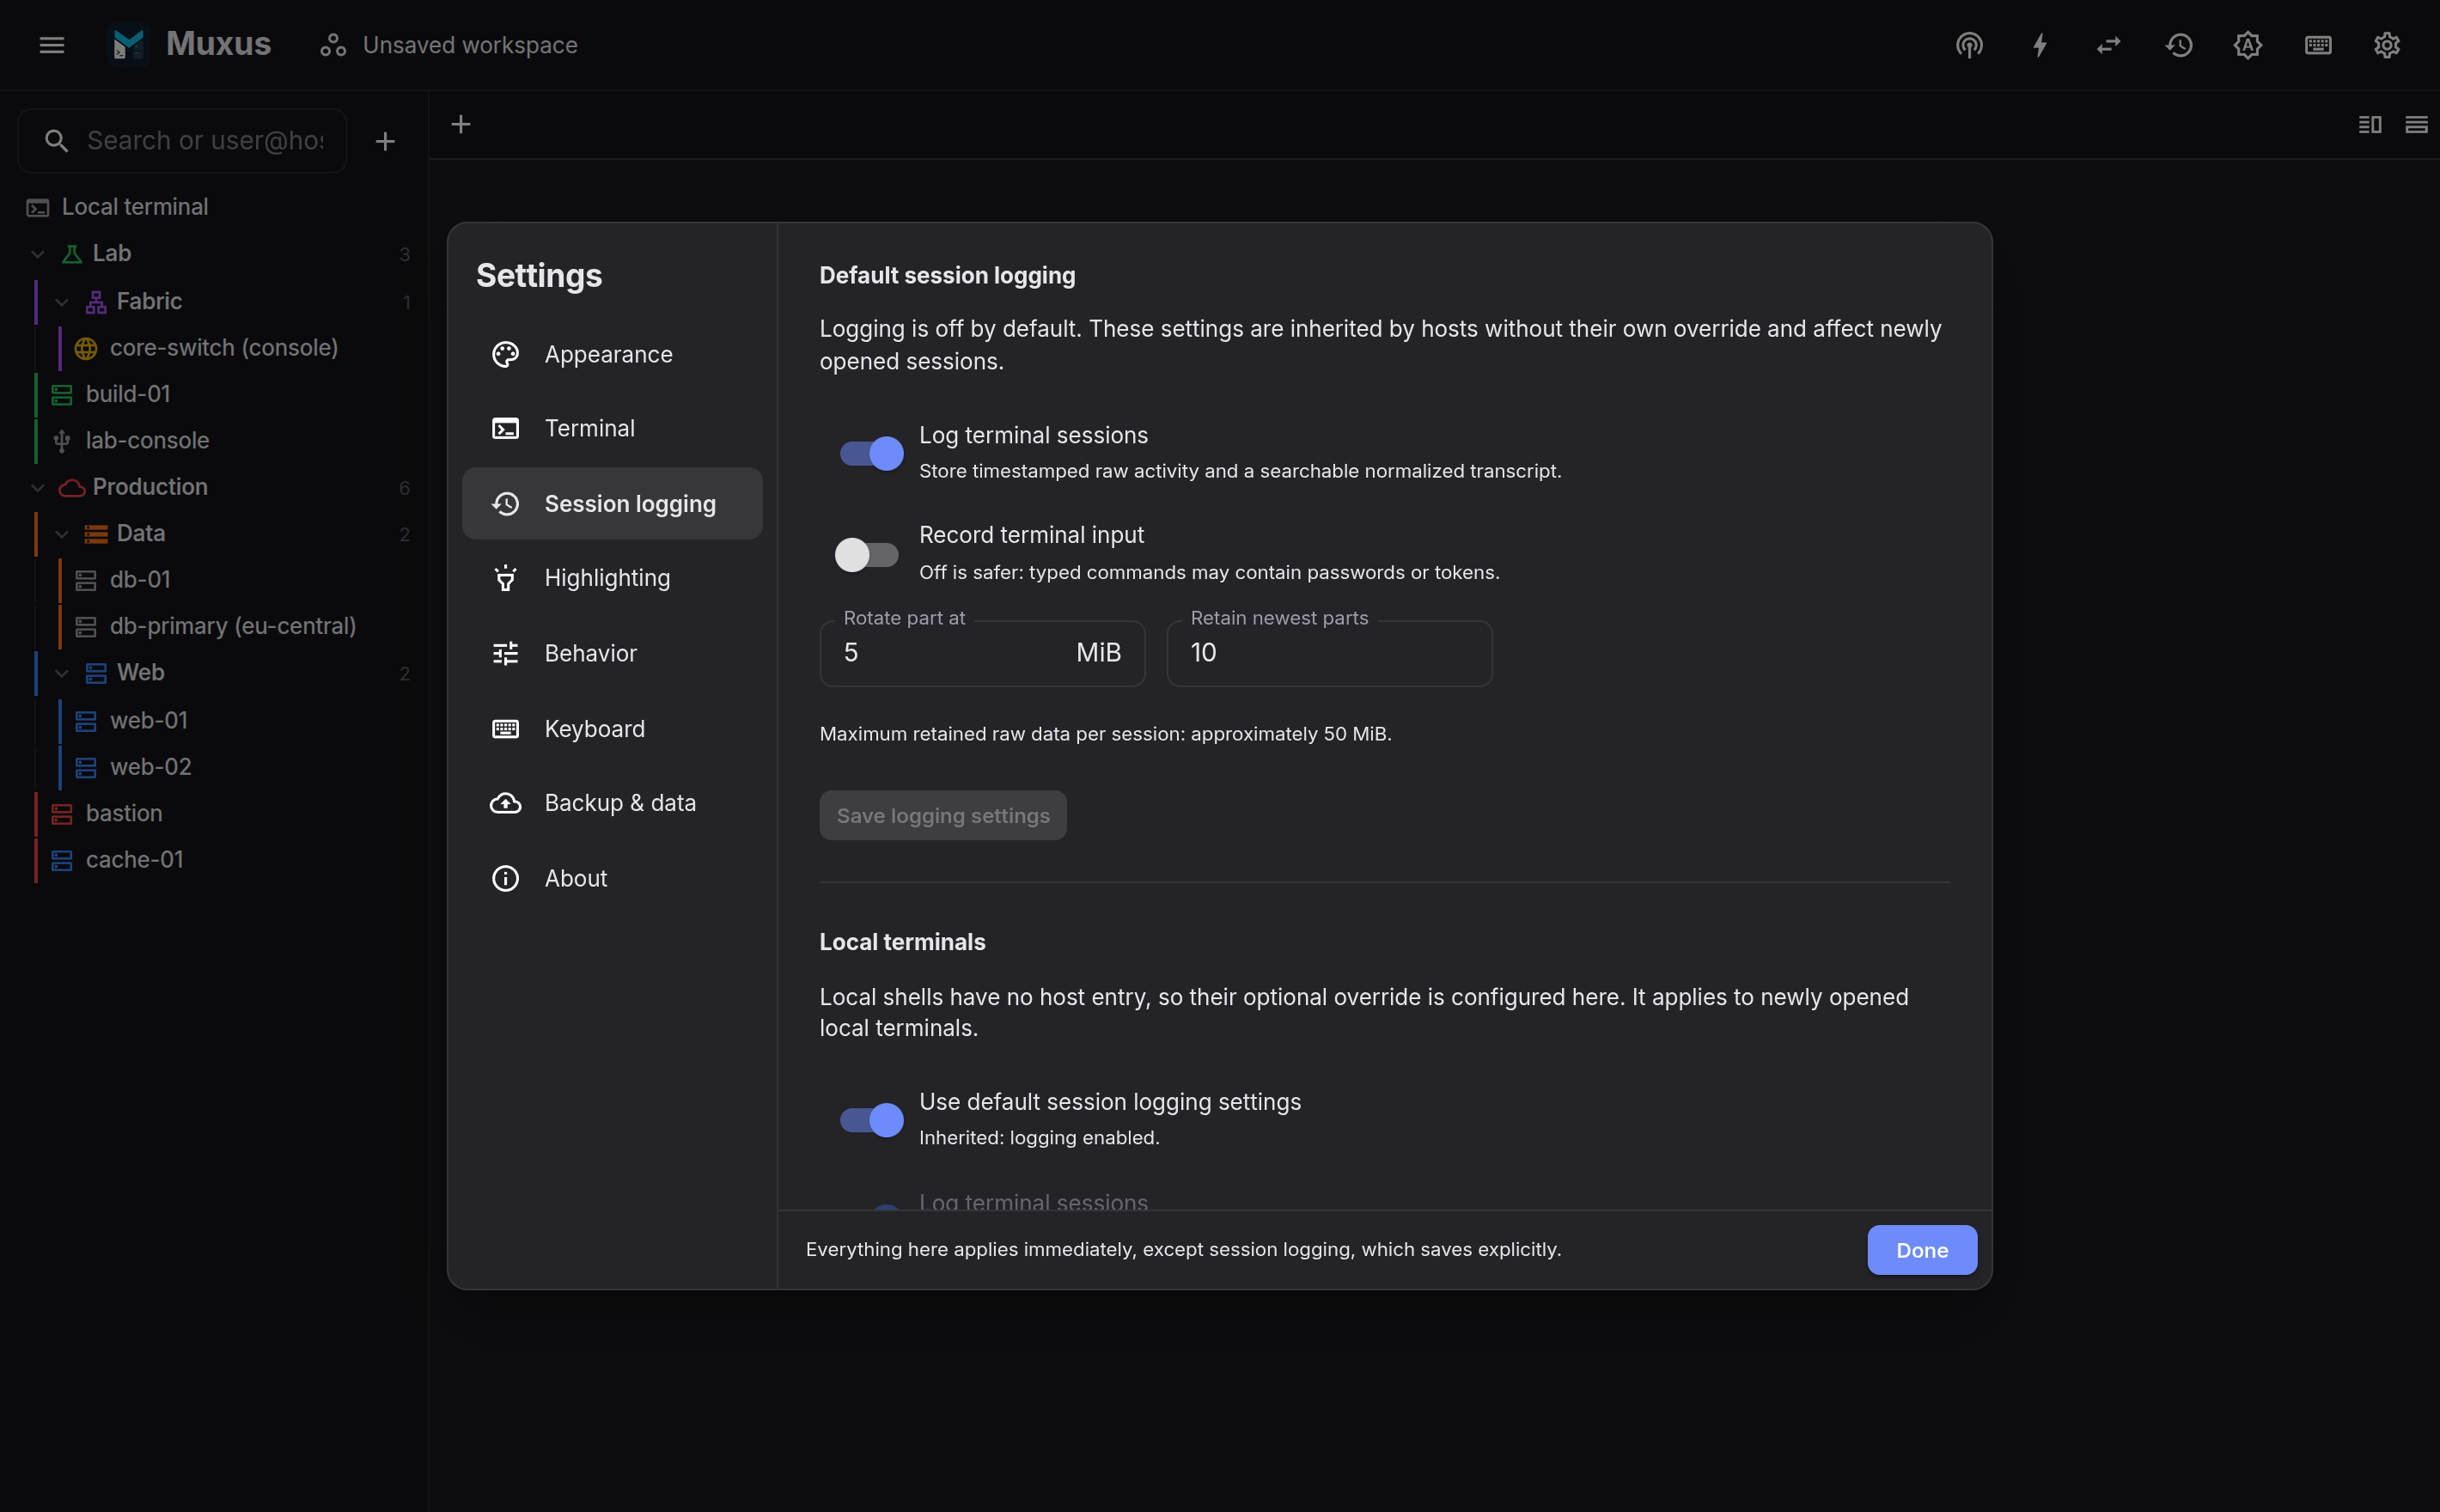Open About section
The height and width of the screenshot is (1512, 2440).
(x=612, y=878)
